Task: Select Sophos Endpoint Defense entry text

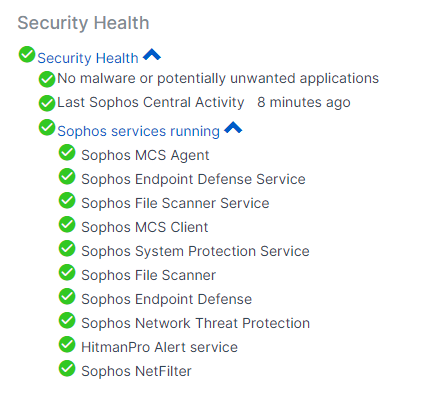Action: (167, 299)
